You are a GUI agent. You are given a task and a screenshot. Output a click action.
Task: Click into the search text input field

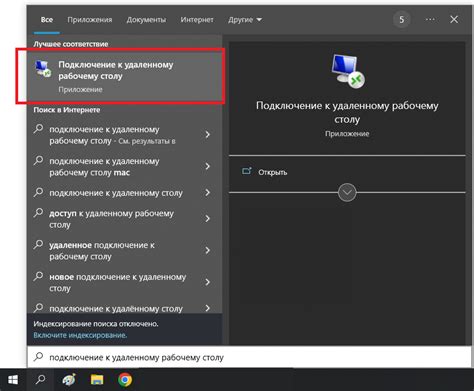pos(249,357)
